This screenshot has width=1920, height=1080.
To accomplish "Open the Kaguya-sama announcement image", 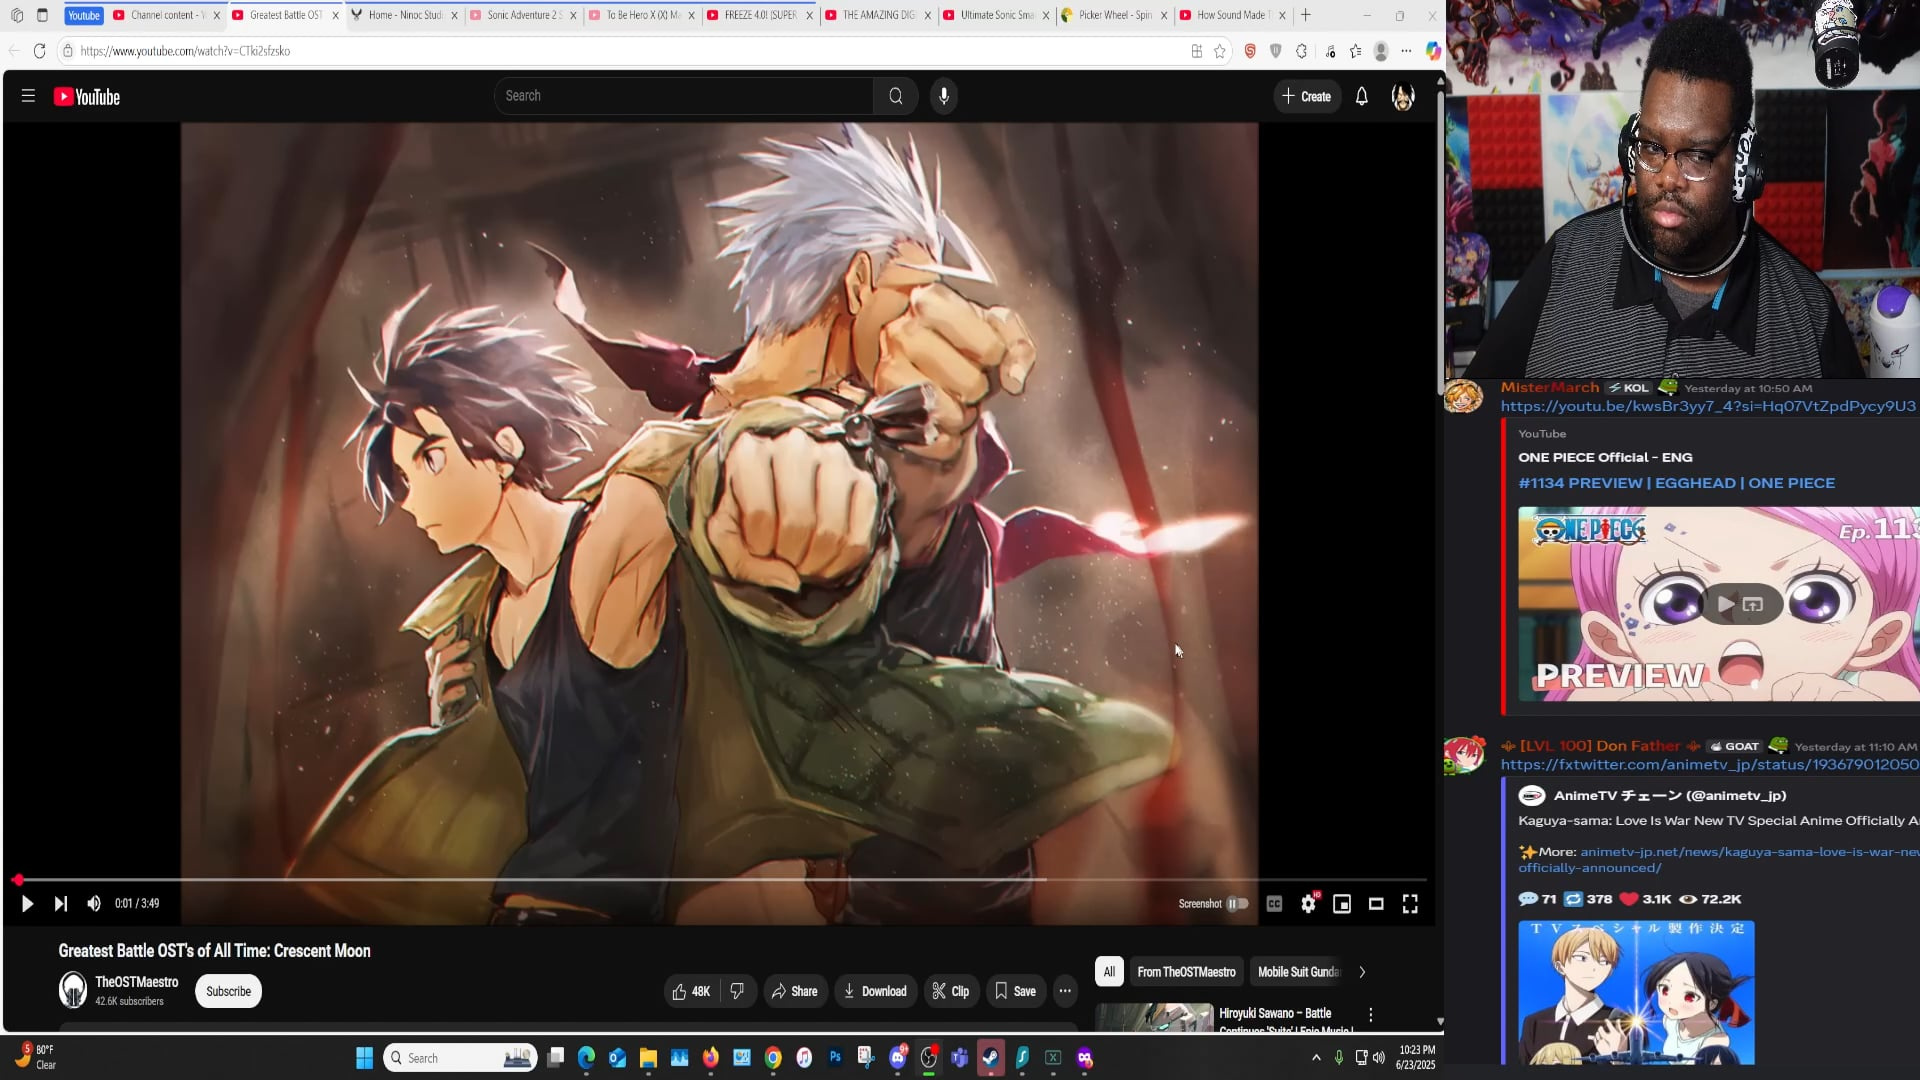I will click(1636, 992).
